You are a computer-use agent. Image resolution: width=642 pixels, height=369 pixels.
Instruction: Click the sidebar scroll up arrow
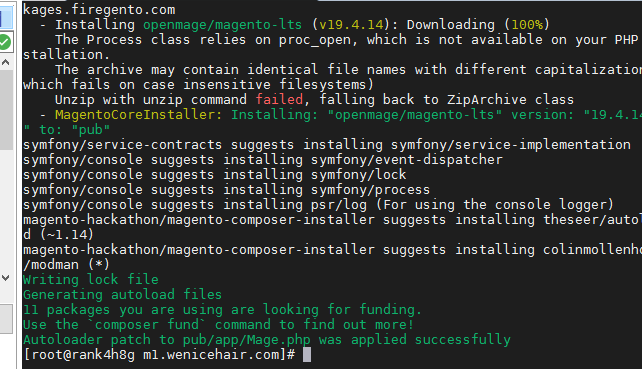(x=6, y=62)
